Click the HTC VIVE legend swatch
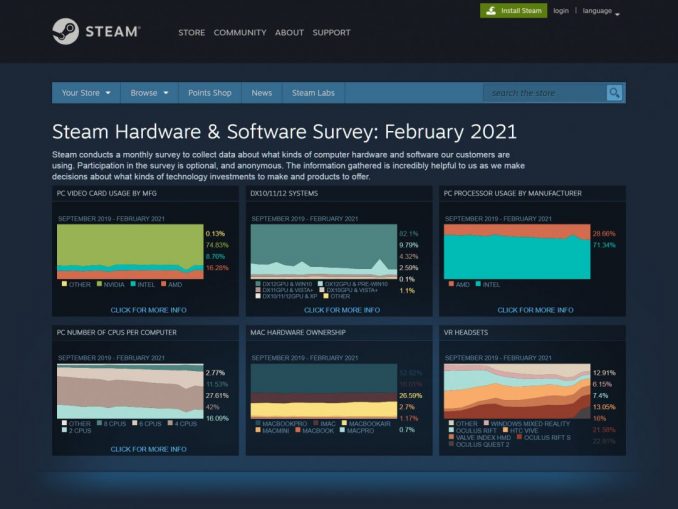The width and height of the screenshot is (678, 509). (x=505, y=430)
